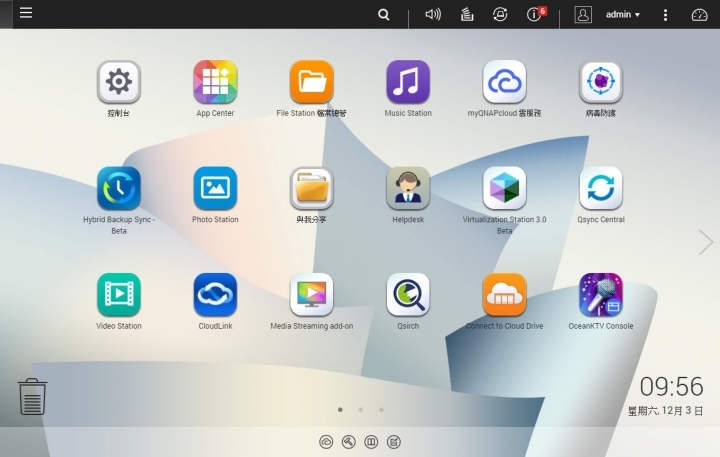
Task: Open external devices icon
Action: [500, 15]
